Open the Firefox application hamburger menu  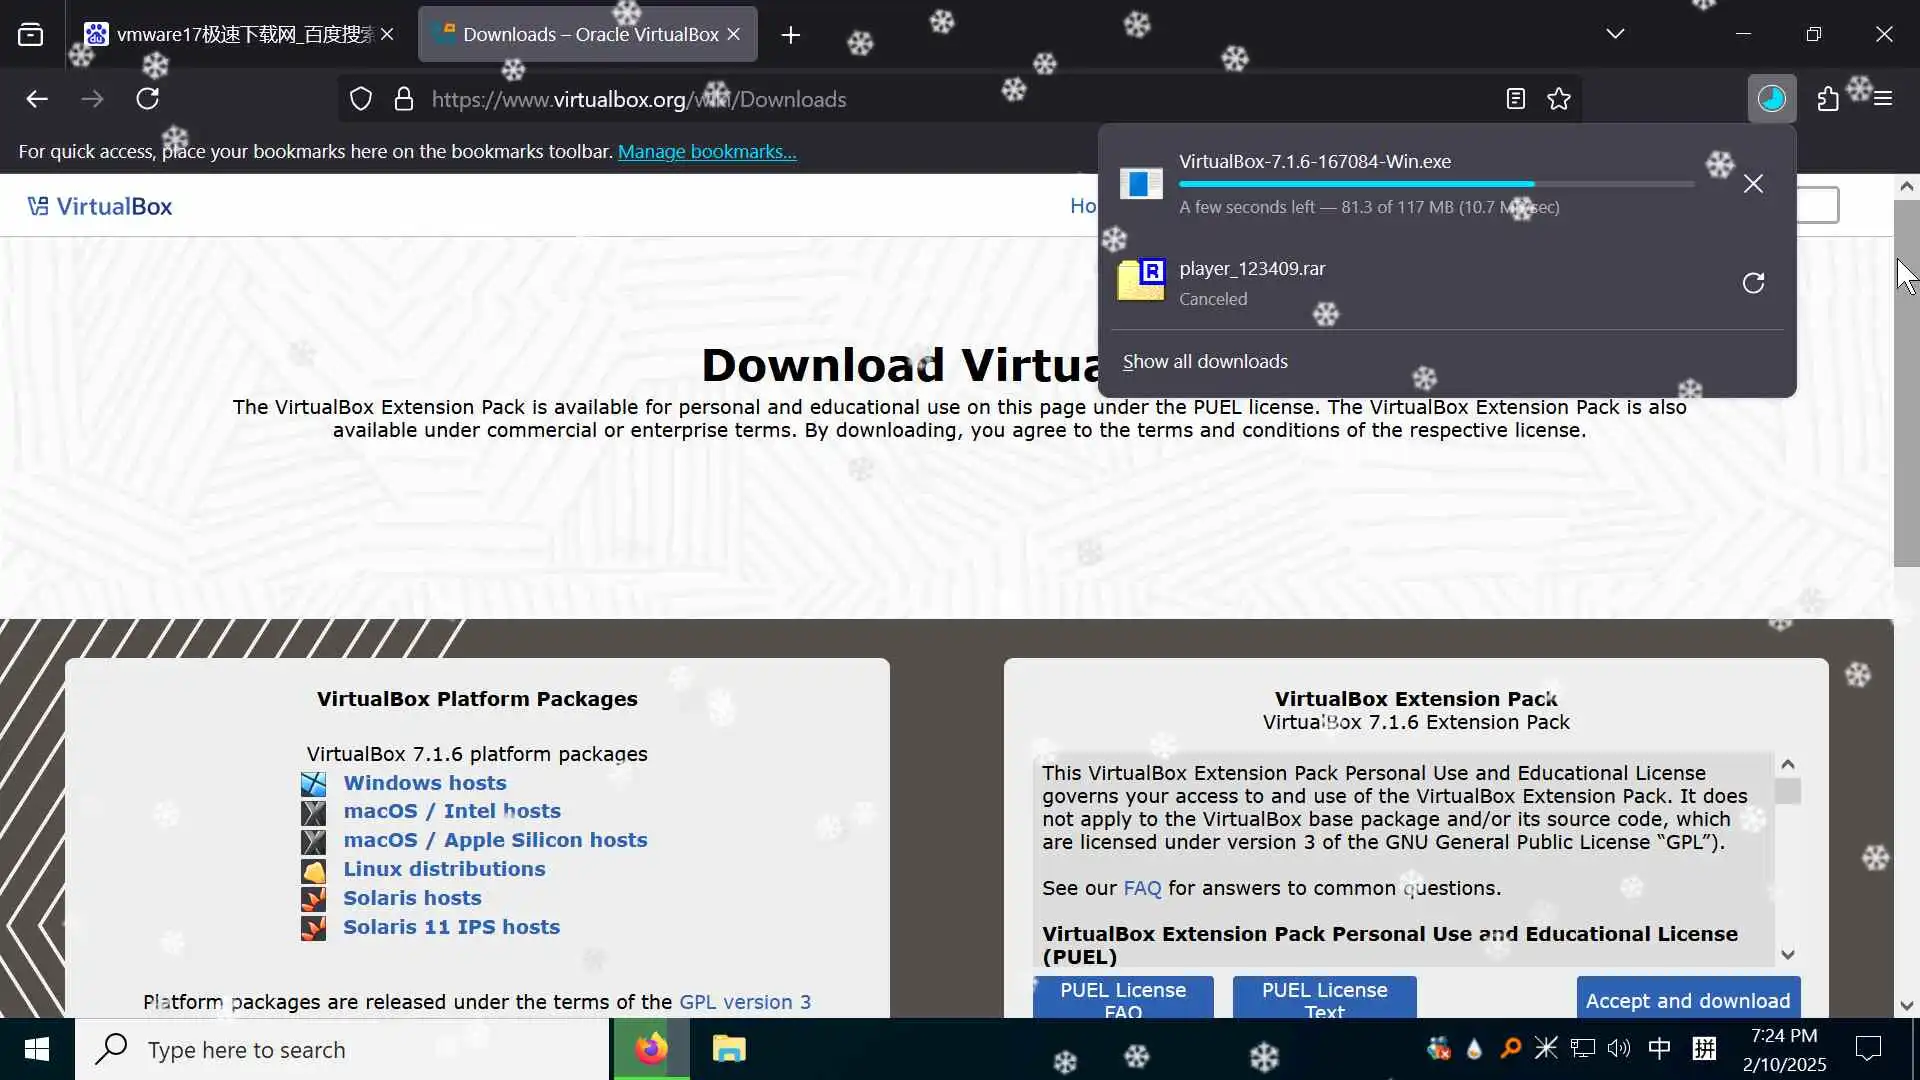point(1883,99)
